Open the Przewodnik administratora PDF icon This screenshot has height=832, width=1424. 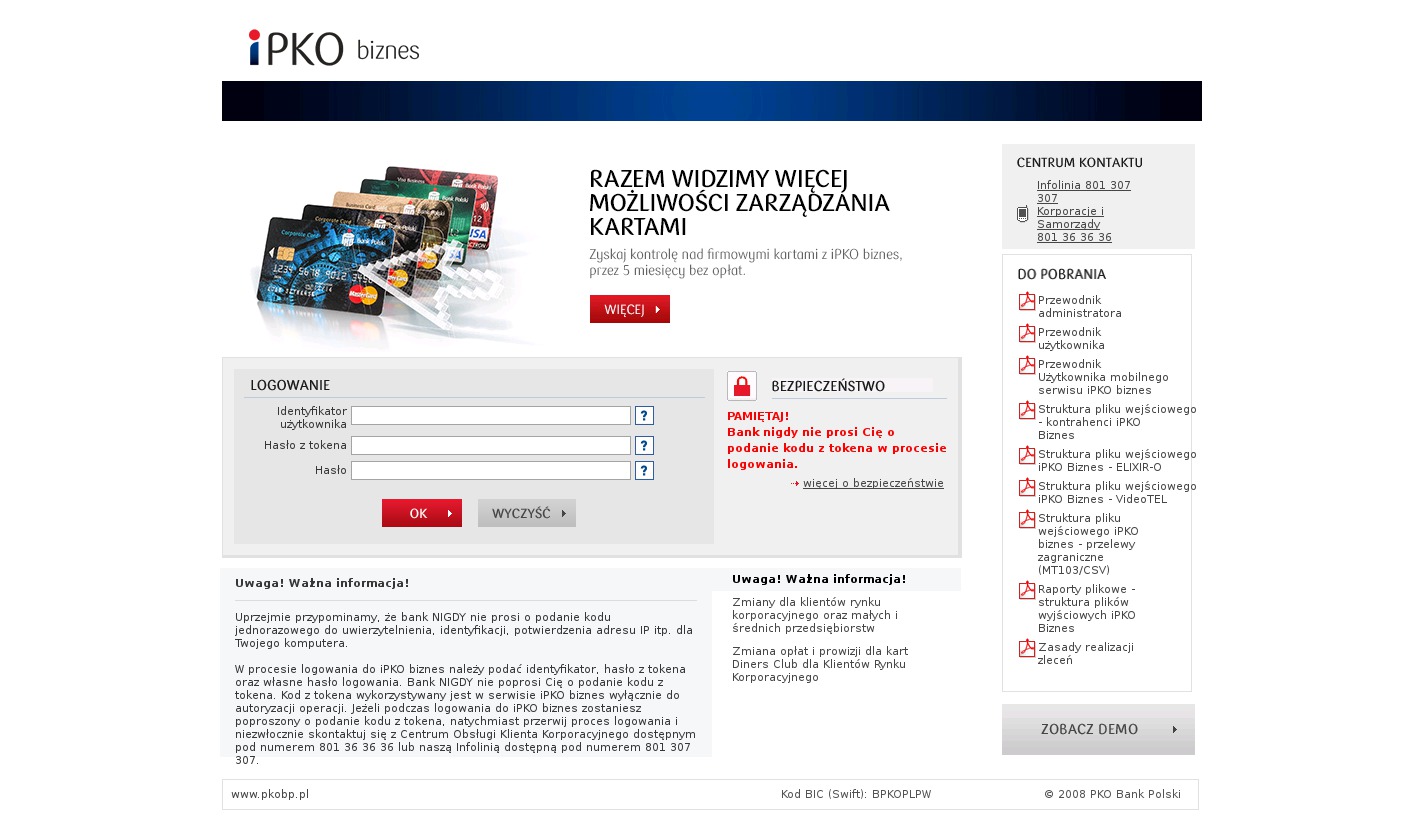click(x=1026, y=302)
